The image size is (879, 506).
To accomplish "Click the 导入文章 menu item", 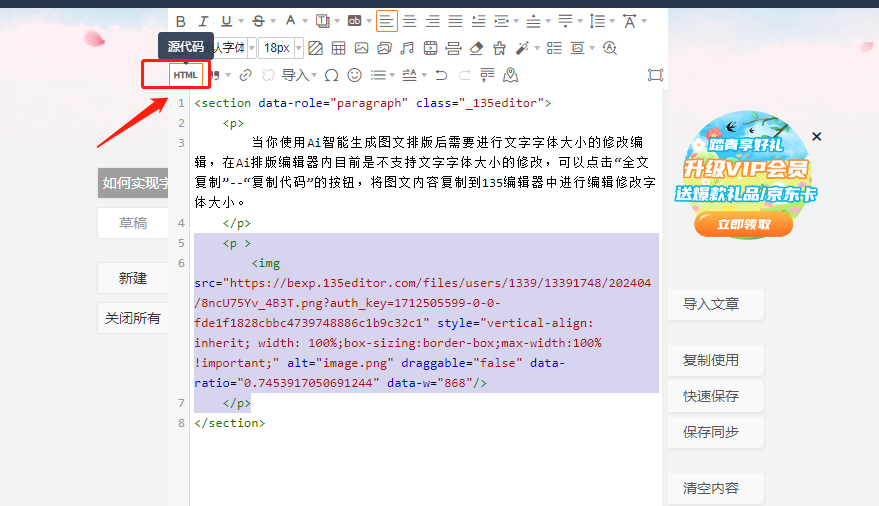I will coord(711,304).
